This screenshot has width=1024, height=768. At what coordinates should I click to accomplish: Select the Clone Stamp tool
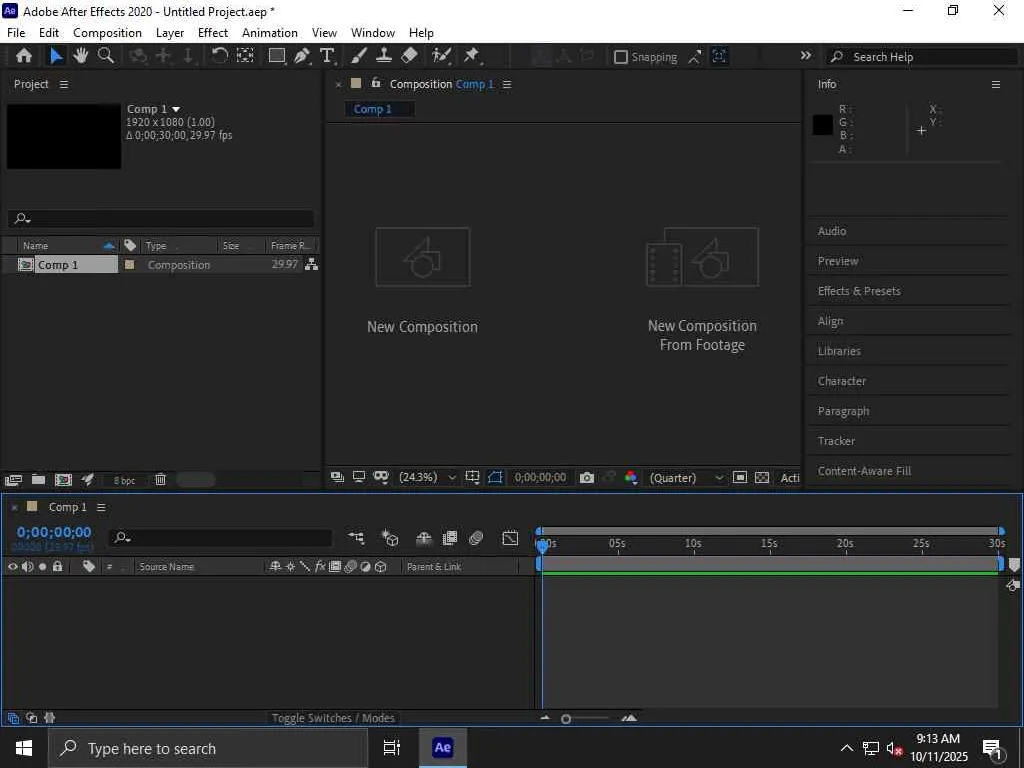click(x=383, y=56)
